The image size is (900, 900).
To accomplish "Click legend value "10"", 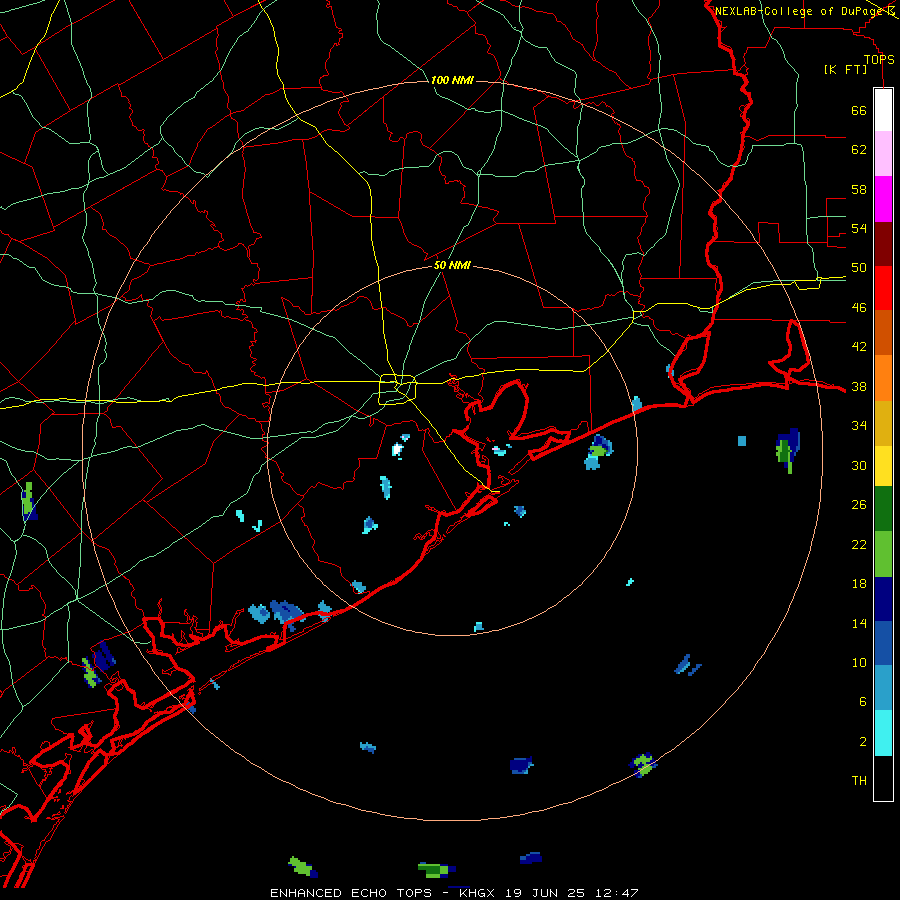I will (x=859, y=663).
